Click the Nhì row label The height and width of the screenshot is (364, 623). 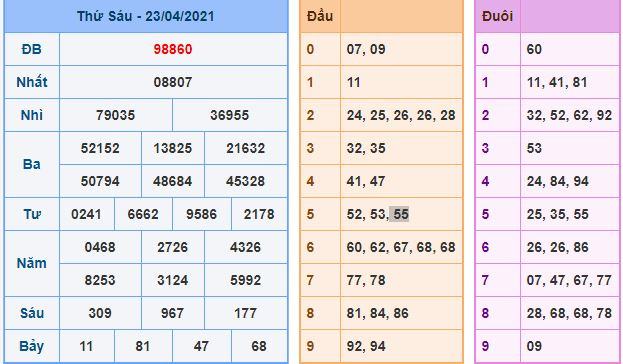(x=32, y=115)
